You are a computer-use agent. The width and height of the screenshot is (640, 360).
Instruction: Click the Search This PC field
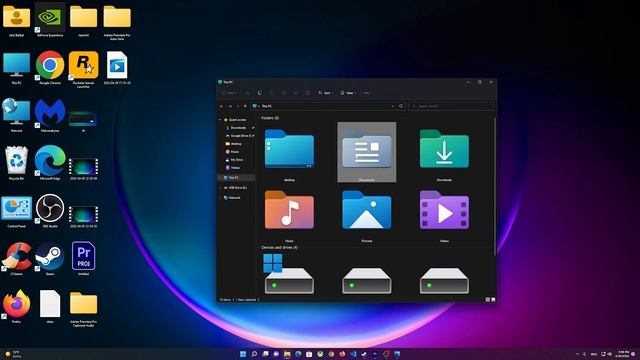(452, 106)
